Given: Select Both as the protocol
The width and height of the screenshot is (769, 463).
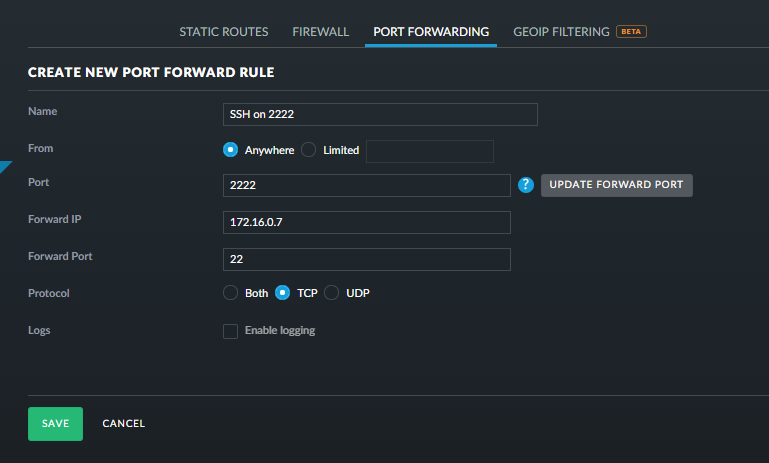Looking at the screenshot, I should (x=230, y=293).
